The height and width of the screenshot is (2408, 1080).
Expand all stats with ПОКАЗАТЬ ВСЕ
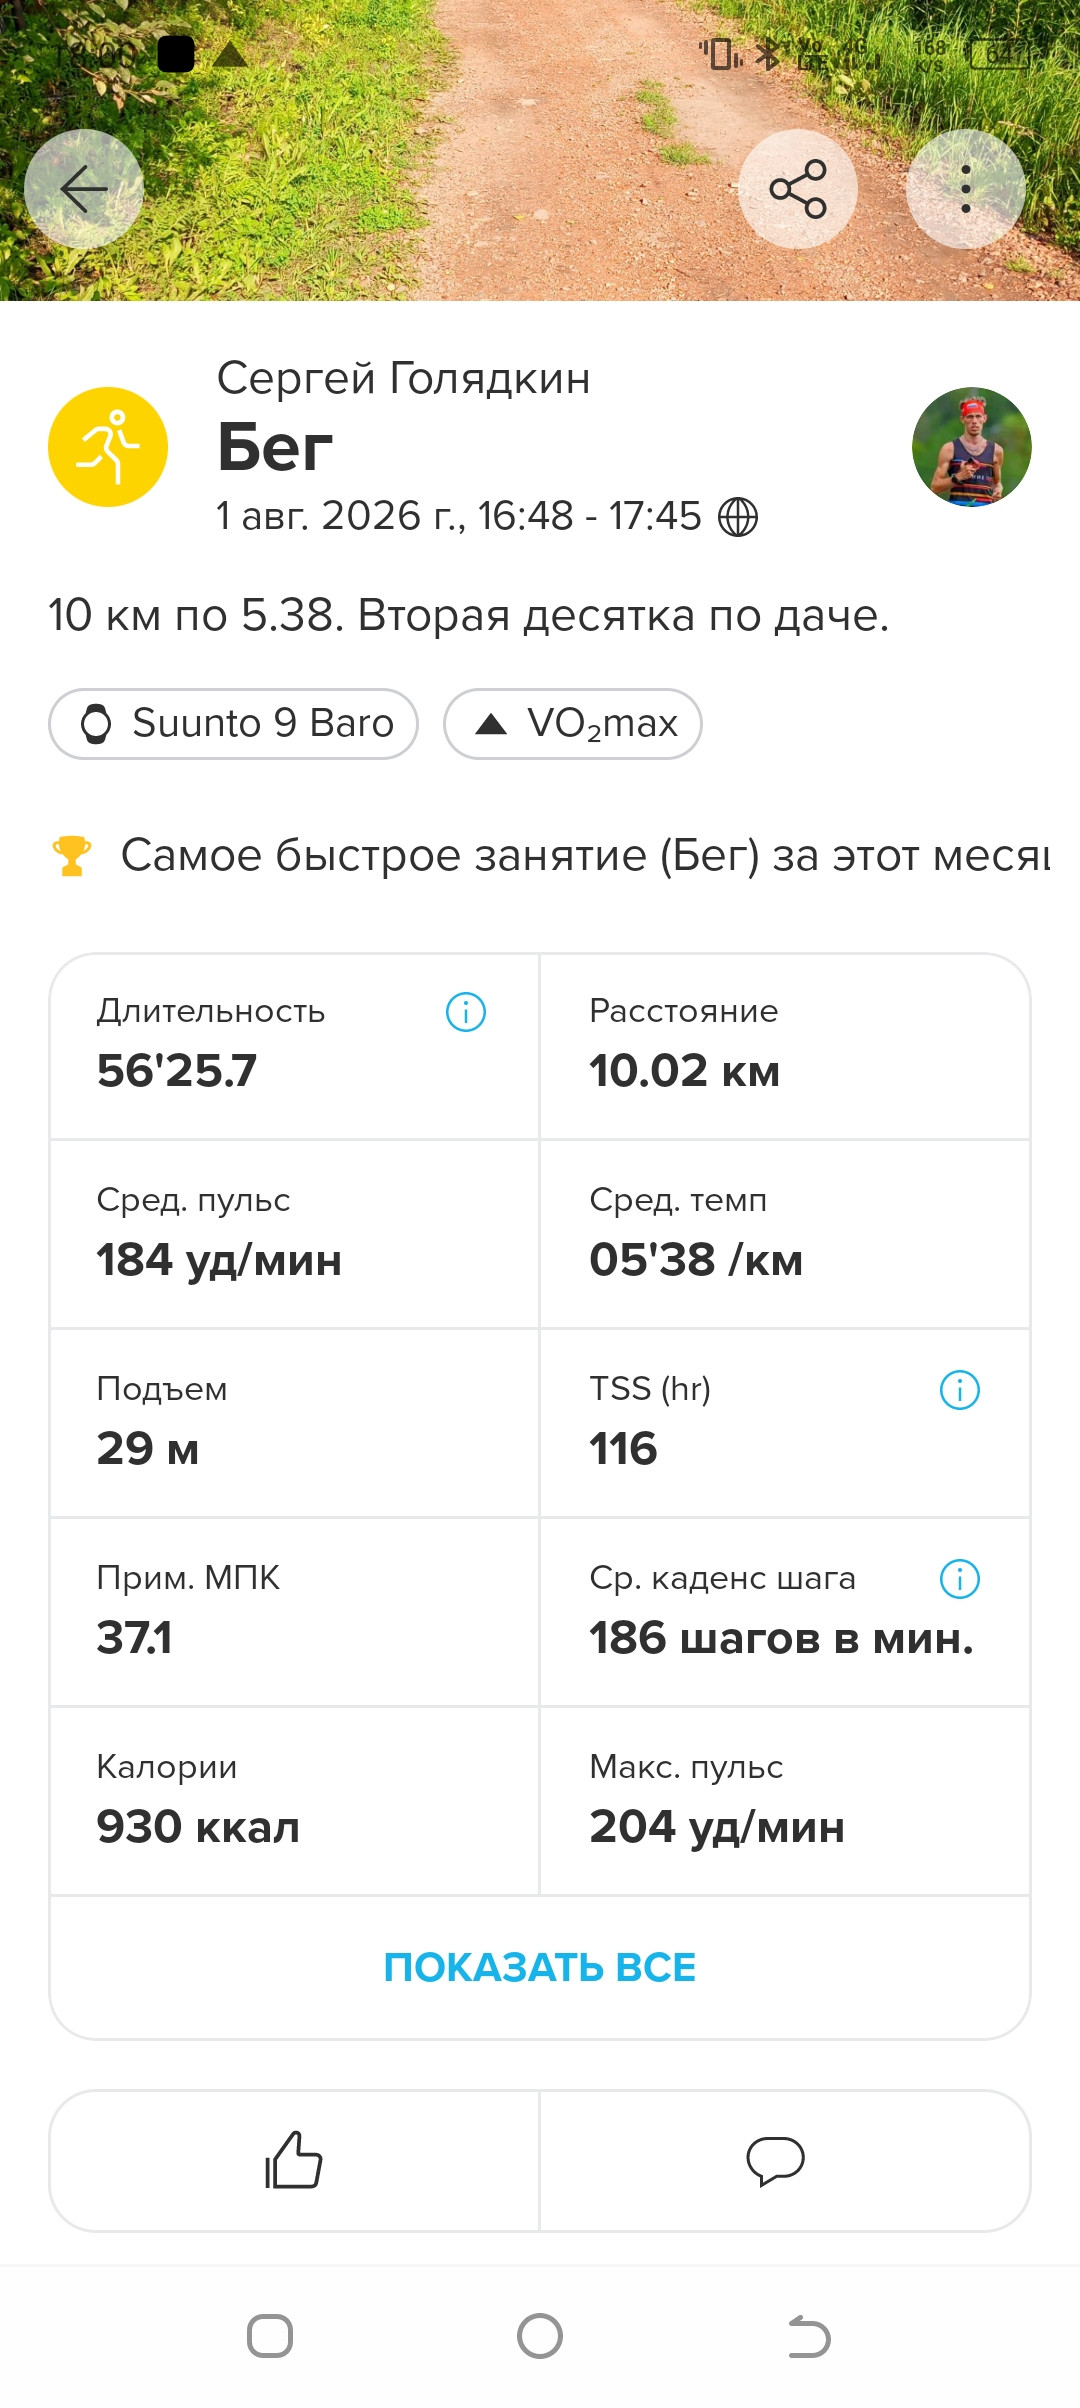(x=540, y=1967)
